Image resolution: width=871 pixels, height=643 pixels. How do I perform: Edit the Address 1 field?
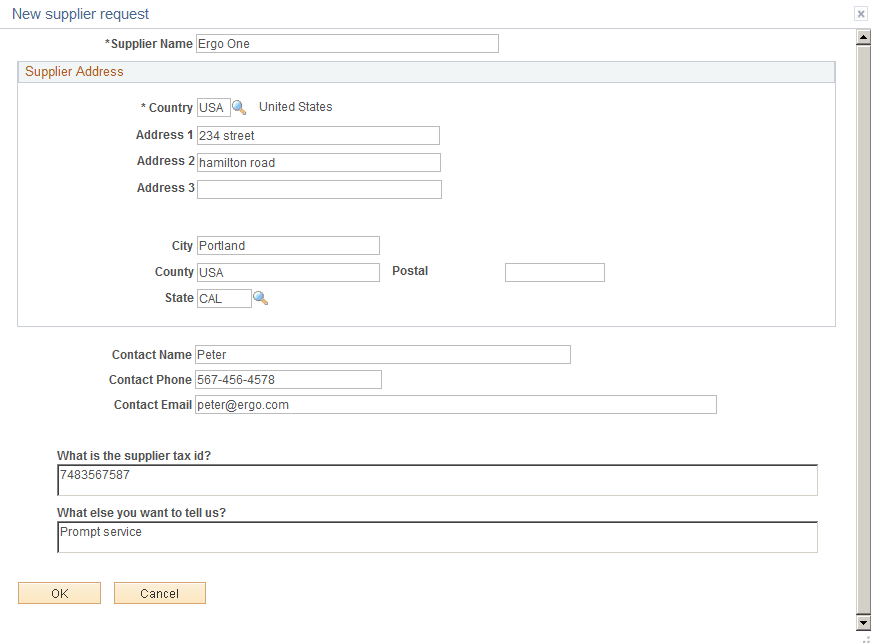[x=318, y=135]
